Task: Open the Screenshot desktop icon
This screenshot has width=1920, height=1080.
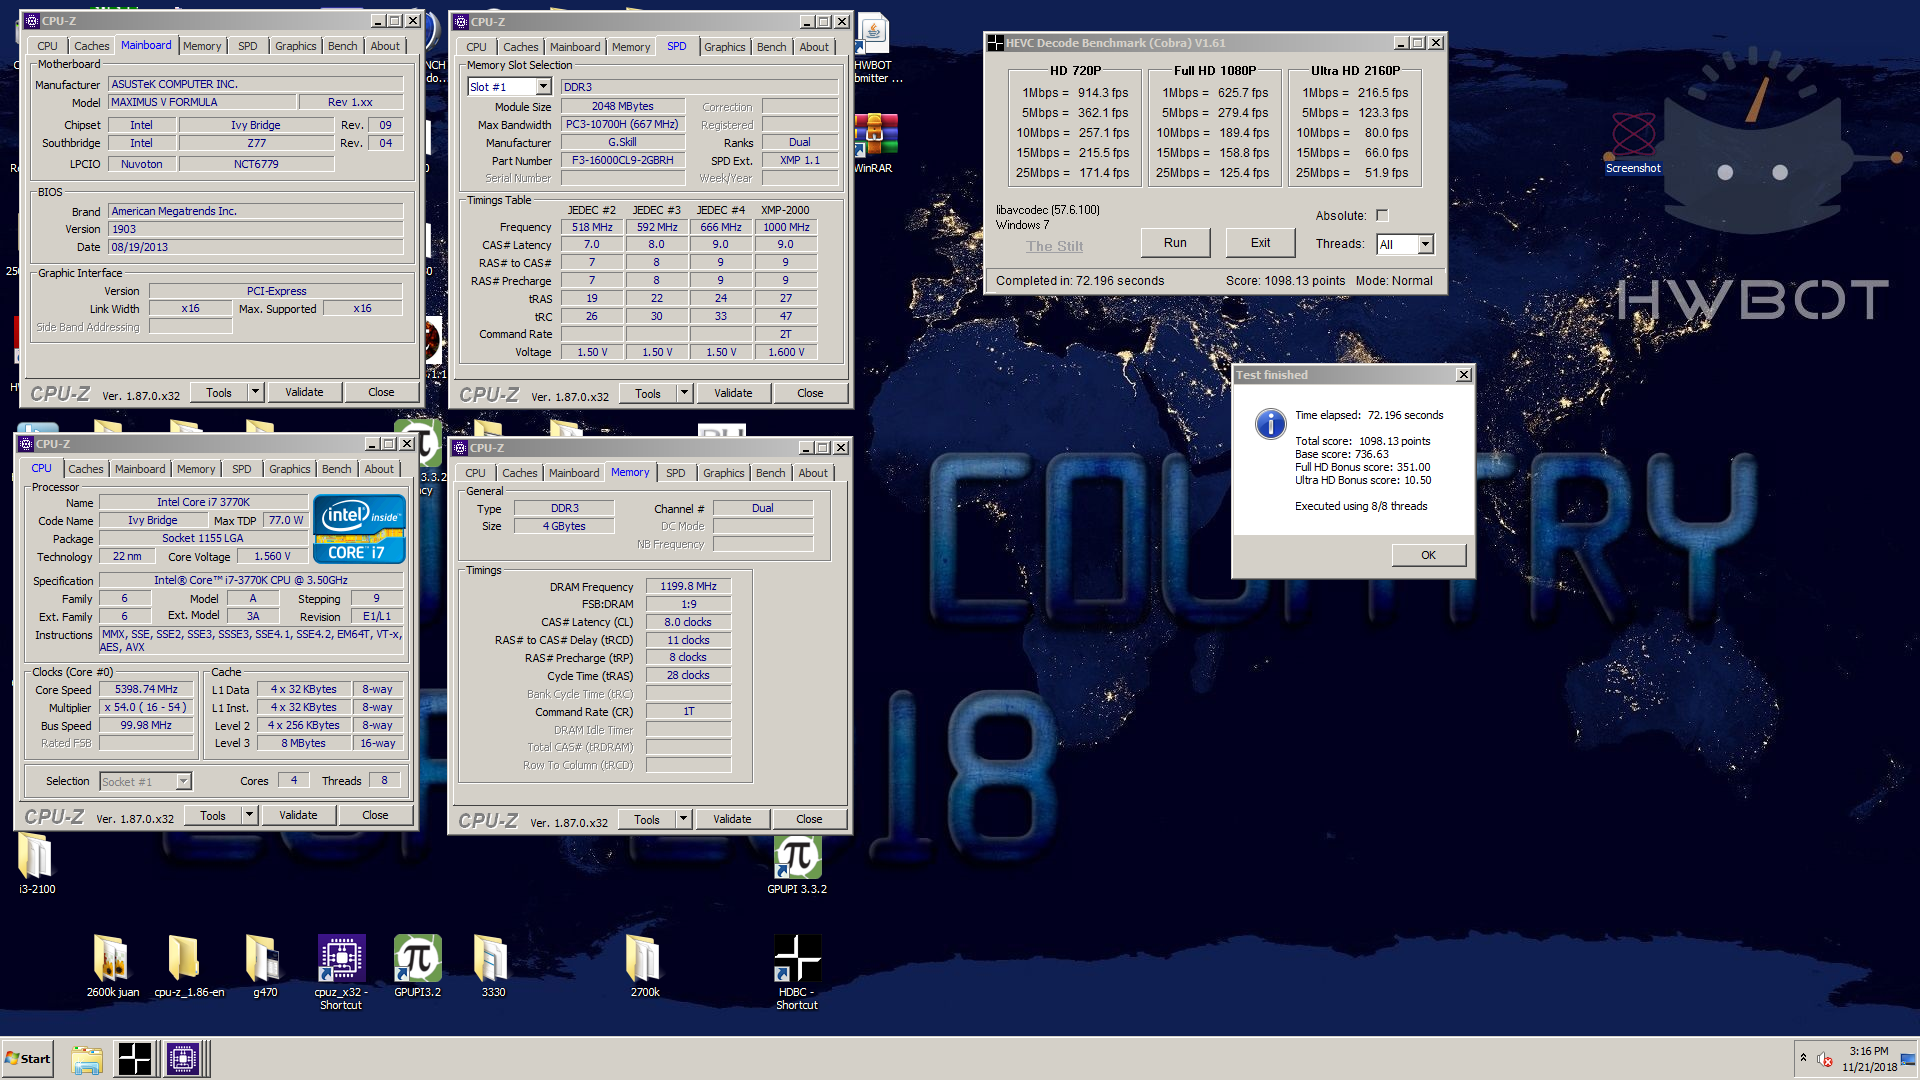Action: [1633, 142]
